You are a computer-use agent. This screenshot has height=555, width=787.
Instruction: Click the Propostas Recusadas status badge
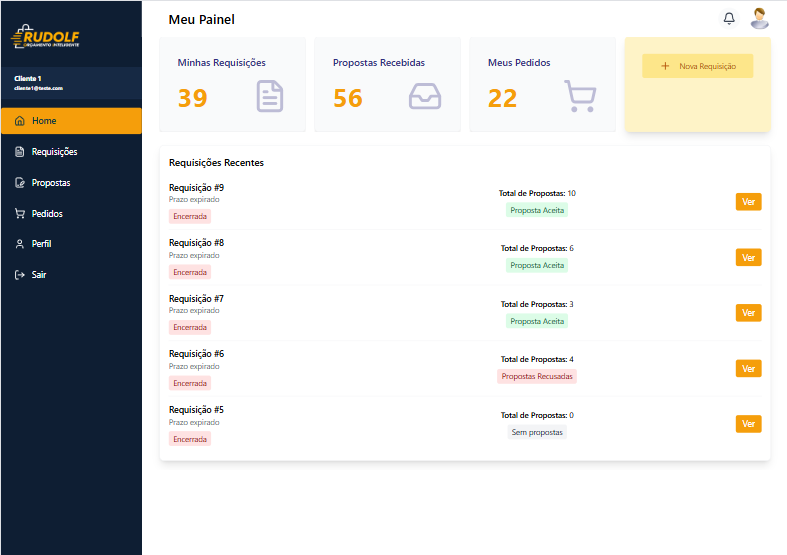pos(537,377)
